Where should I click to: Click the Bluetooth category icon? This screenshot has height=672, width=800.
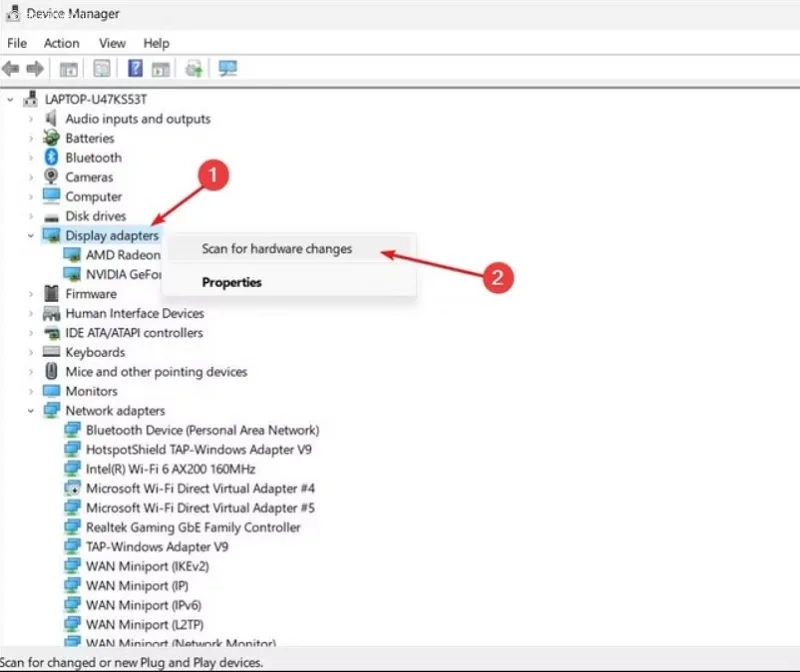click(x=51, y=157)
